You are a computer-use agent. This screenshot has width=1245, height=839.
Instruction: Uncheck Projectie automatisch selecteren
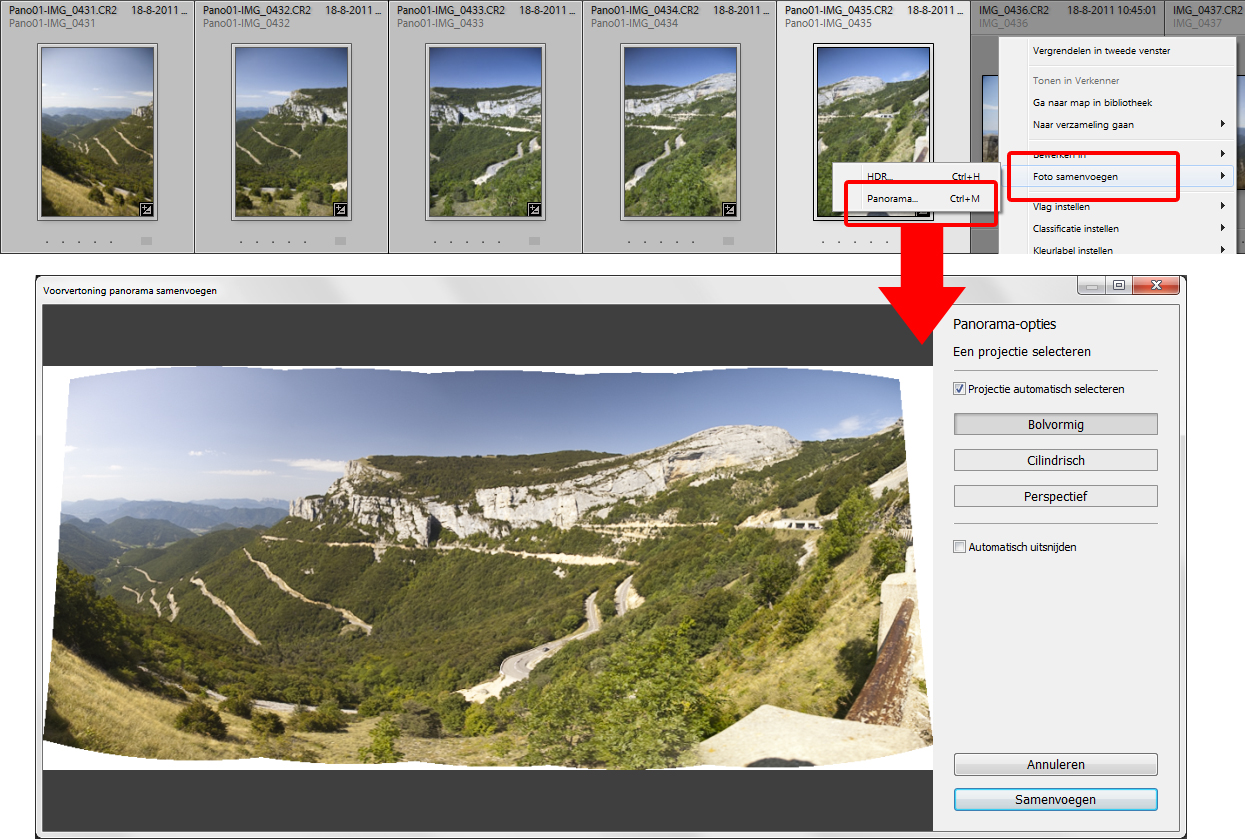pyautogui.click(x=960, y=389)
